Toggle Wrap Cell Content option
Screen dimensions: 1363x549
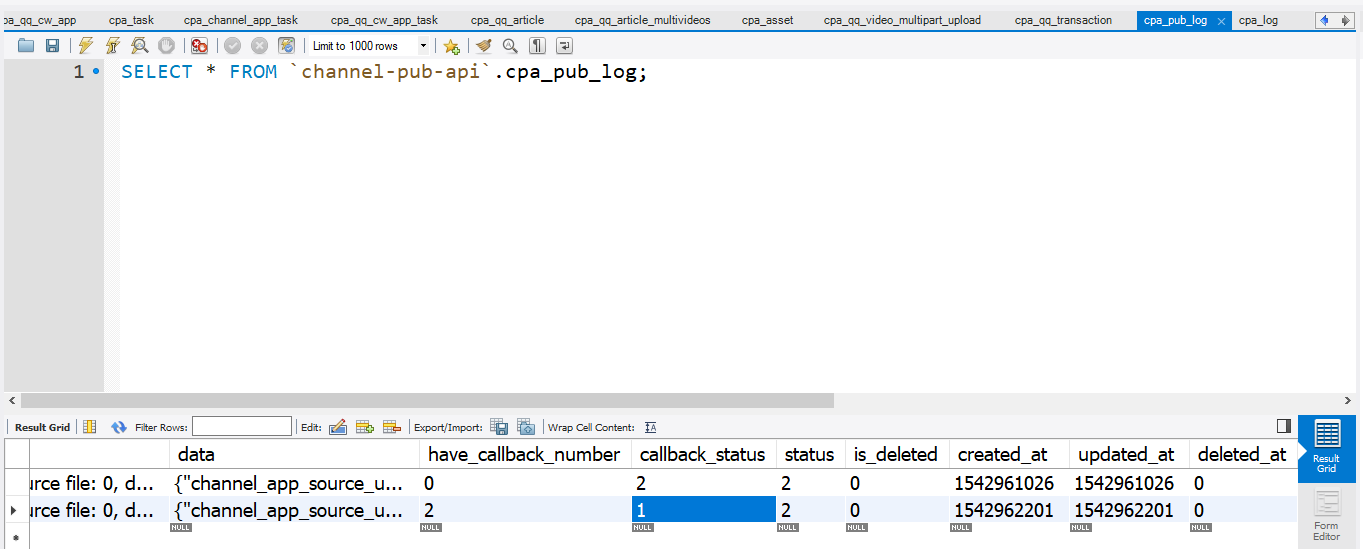[651, 427]
